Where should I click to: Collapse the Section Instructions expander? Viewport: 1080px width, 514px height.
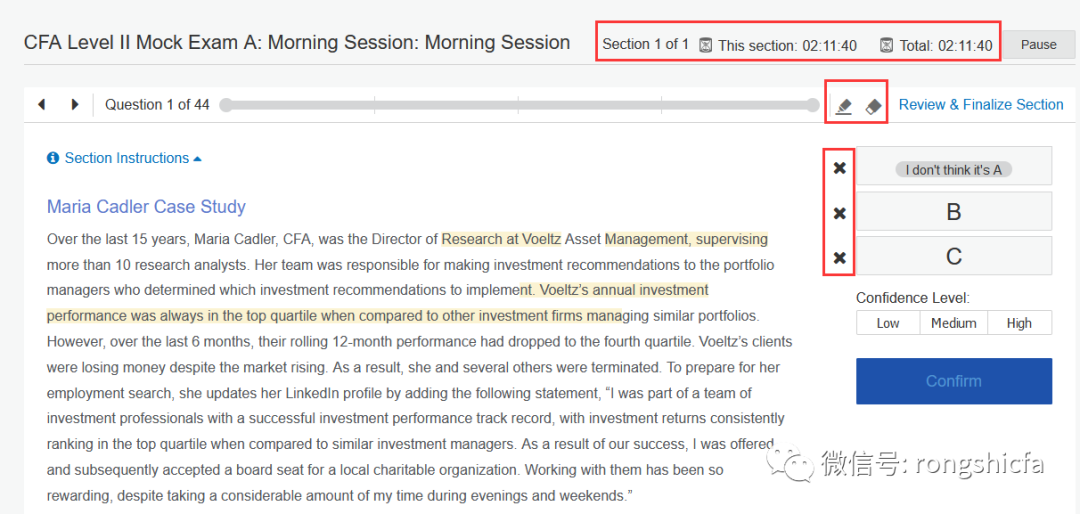[x=126, y=158]
